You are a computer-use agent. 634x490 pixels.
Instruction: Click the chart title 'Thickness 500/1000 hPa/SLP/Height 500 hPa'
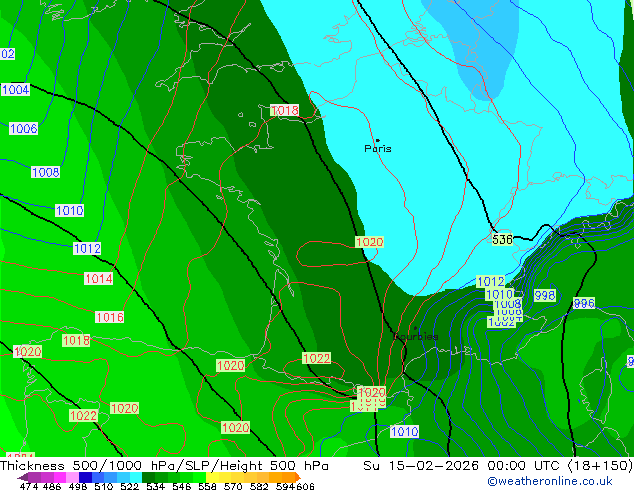pos(164,466)
